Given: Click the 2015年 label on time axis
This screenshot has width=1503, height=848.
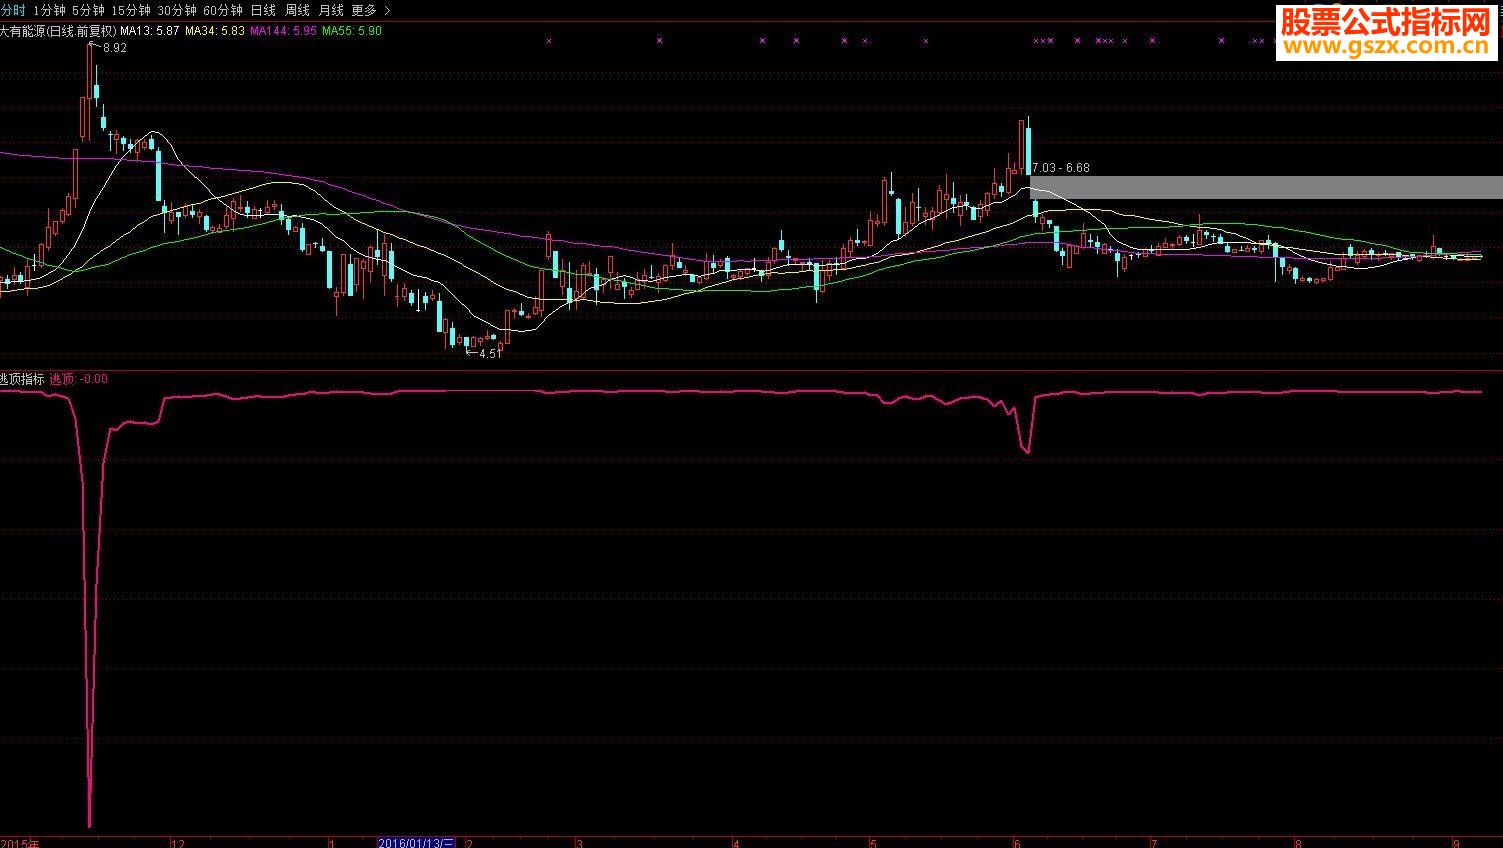Looking at the screenshot, I should (20, 843).
